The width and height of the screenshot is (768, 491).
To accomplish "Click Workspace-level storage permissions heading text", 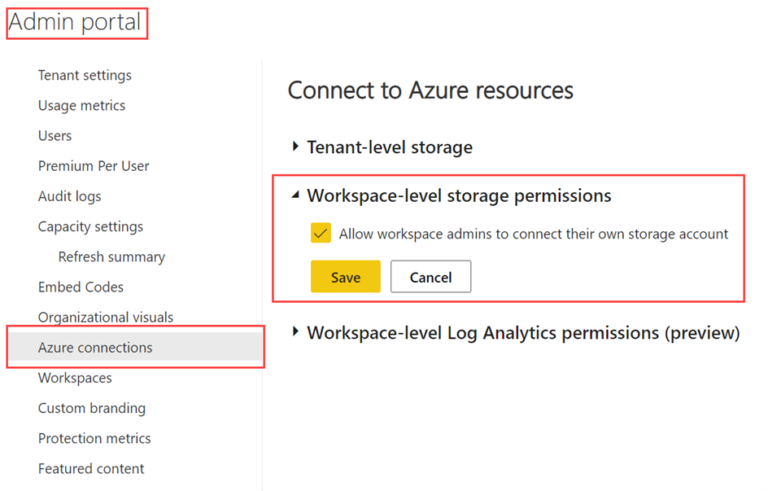I will point(459,196).
